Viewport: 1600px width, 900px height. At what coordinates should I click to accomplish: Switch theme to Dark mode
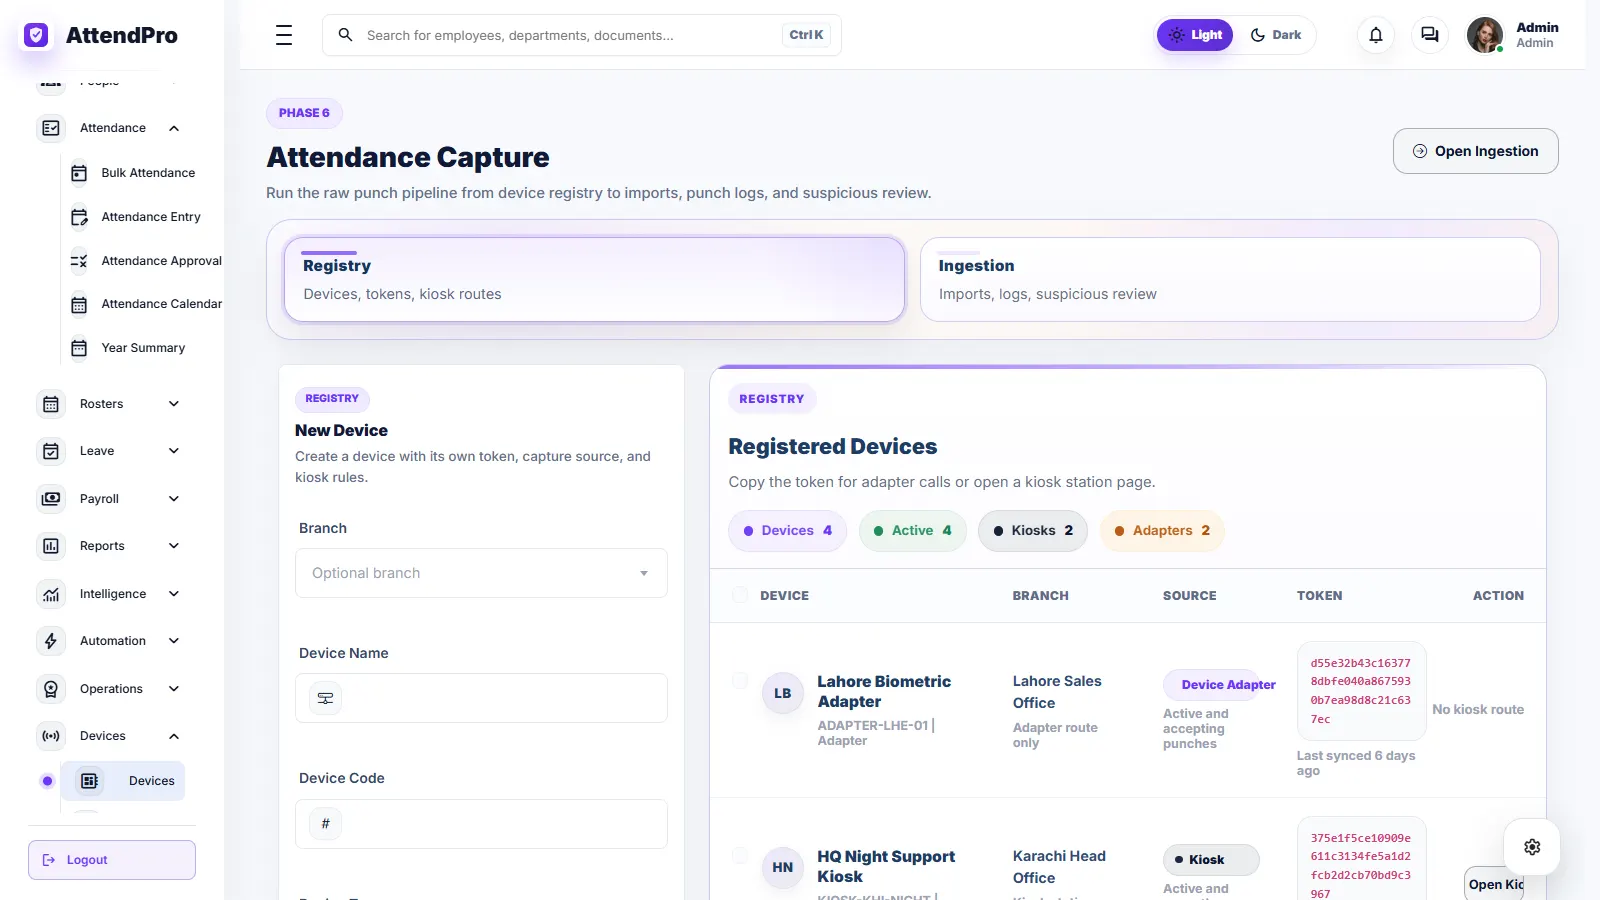[1275, 35]
